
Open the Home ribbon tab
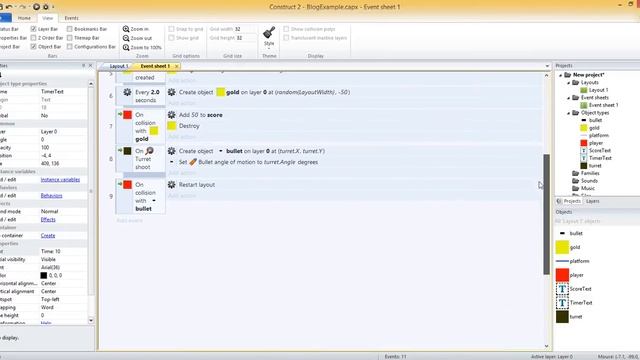click(x=24, y=18)
